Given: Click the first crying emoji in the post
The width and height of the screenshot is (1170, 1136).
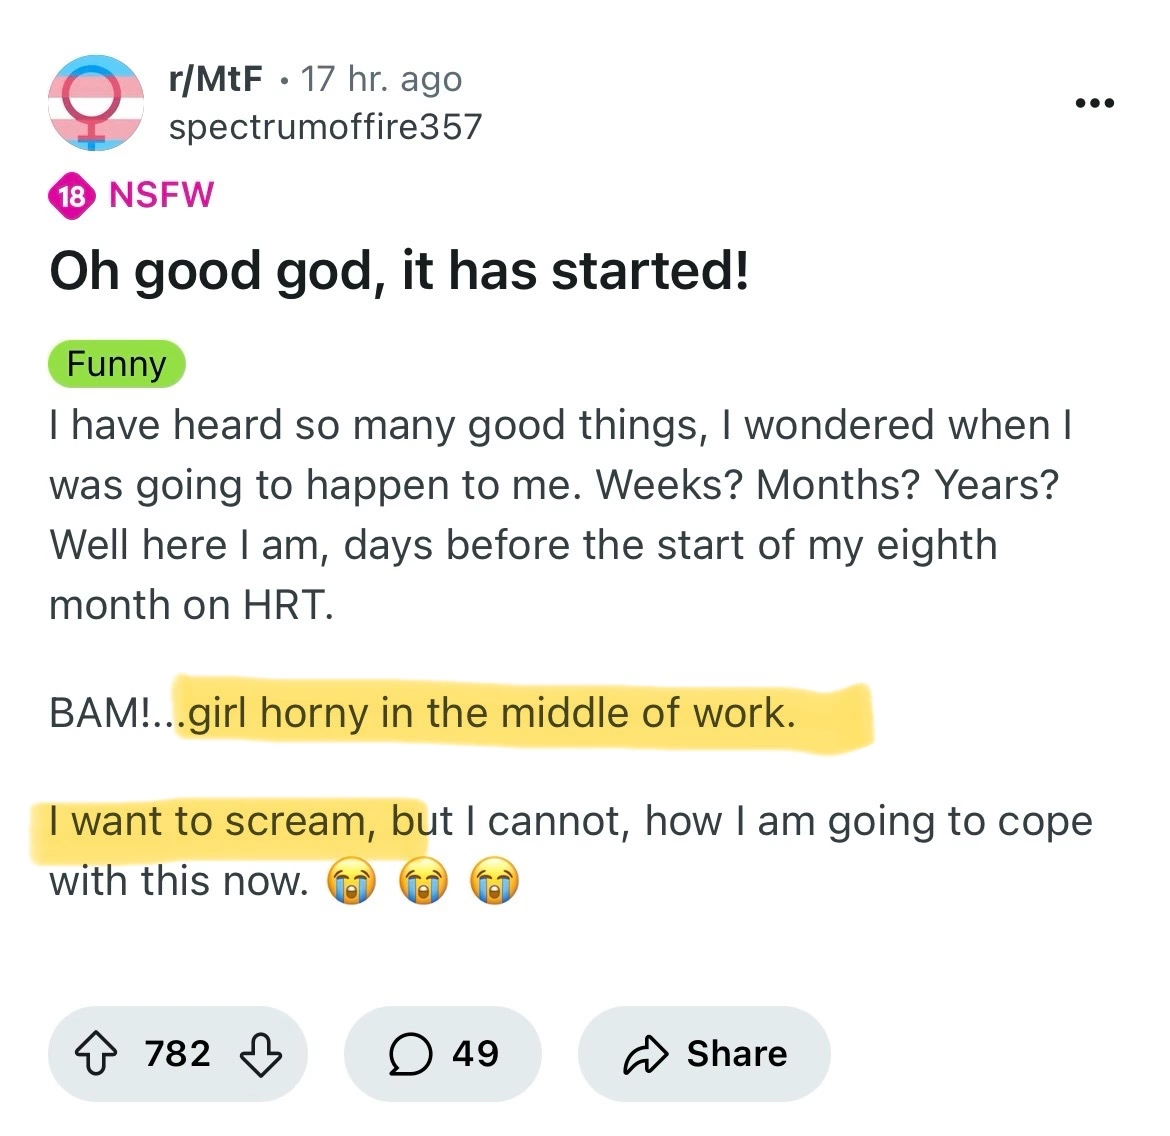Looking at the screenshot, I should point(352,883).
